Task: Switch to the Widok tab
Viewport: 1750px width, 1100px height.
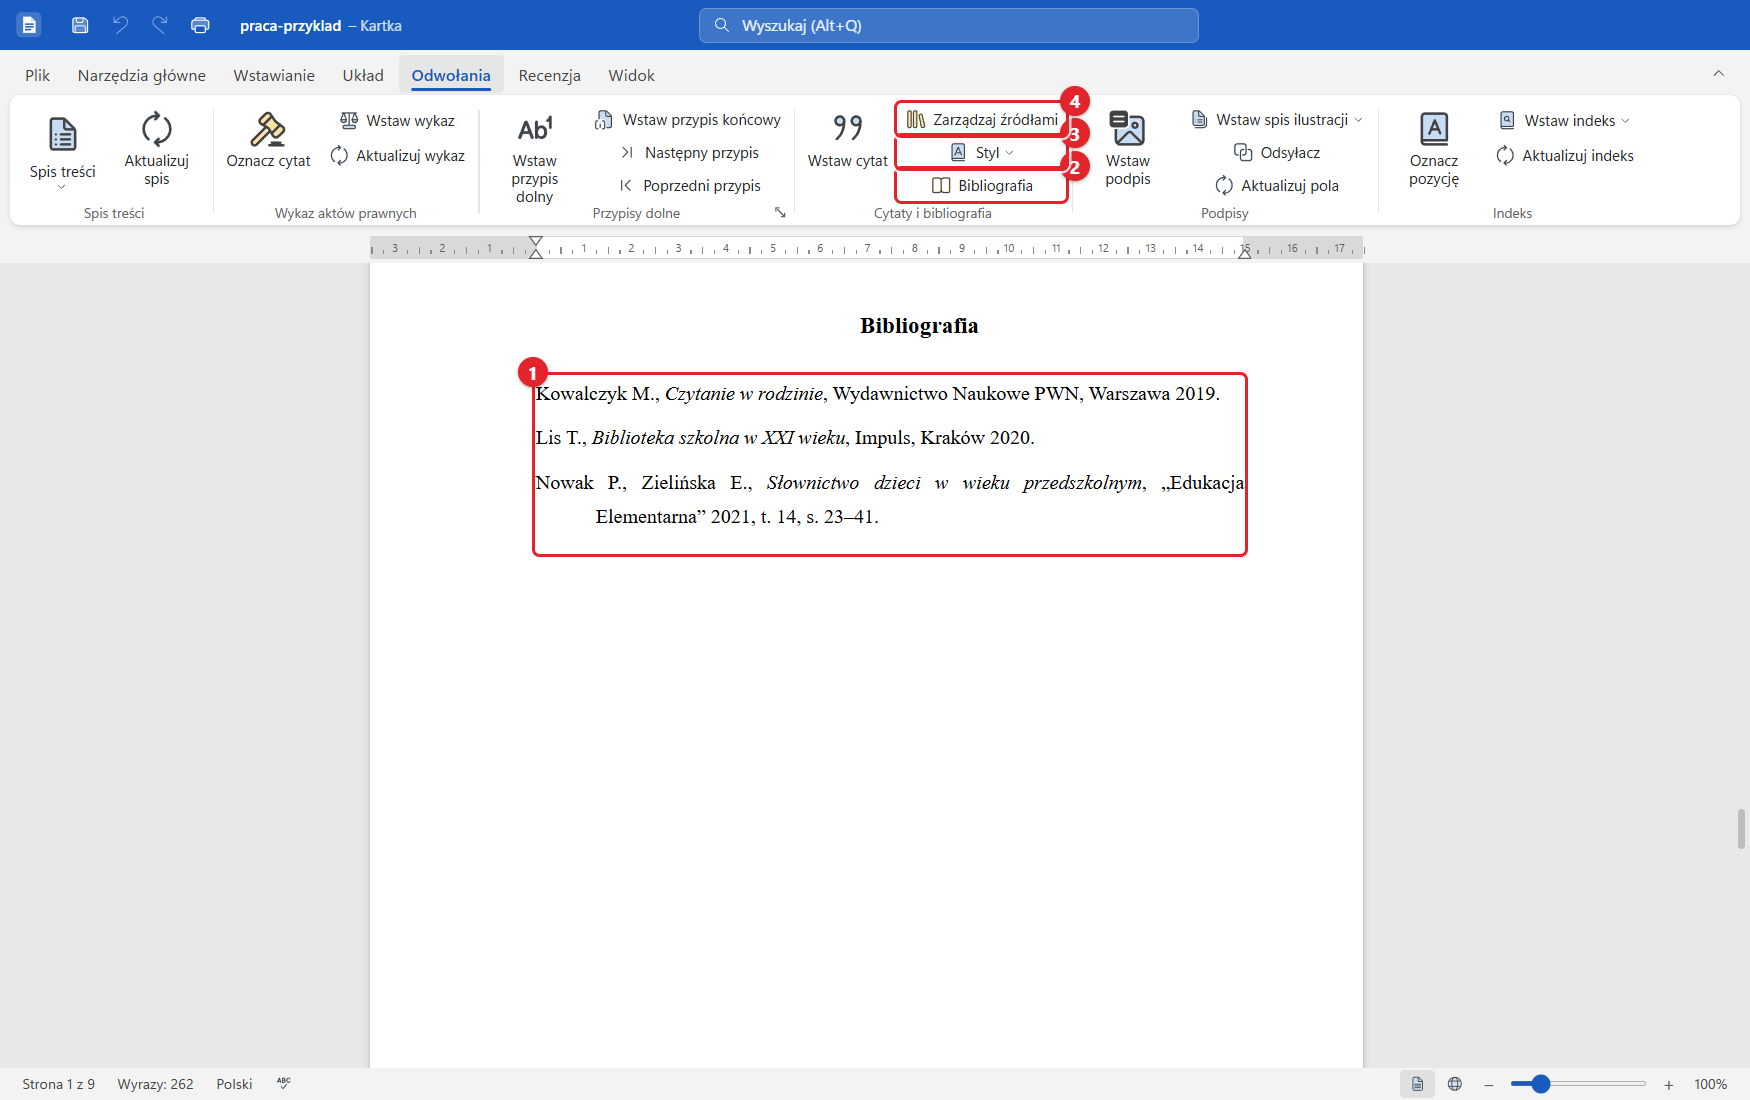Action: coord(631,75)
